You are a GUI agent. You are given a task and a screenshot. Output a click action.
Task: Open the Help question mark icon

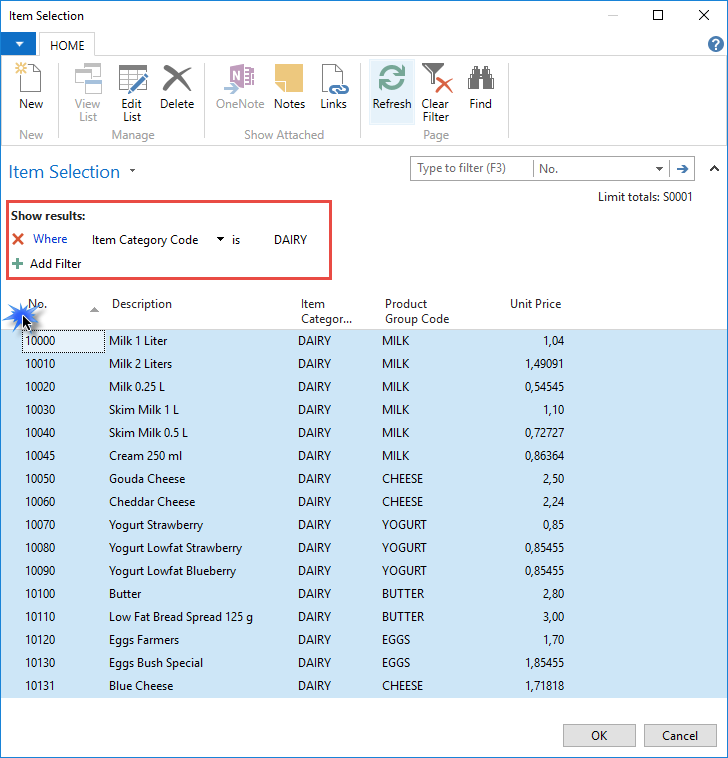(715, 44)
